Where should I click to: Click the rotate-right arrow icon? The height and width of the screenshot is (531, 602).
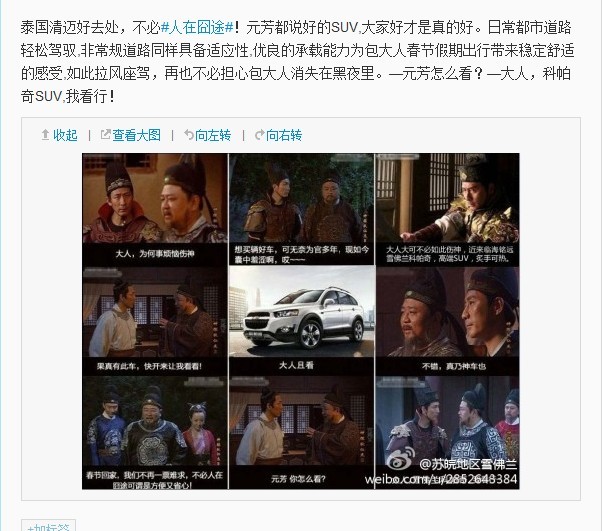(260, 135)
